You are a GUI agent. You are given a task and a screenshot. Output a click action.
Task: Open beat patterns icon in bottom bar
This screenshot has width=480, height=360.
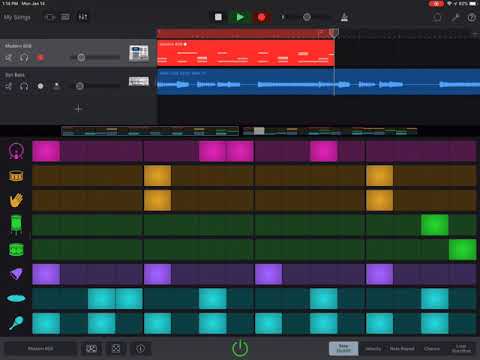coord(91,349)
